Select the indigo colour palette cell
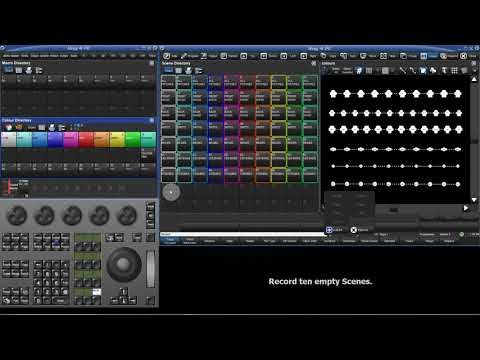This screenshot has height=360, width=480. pos(55,139)
